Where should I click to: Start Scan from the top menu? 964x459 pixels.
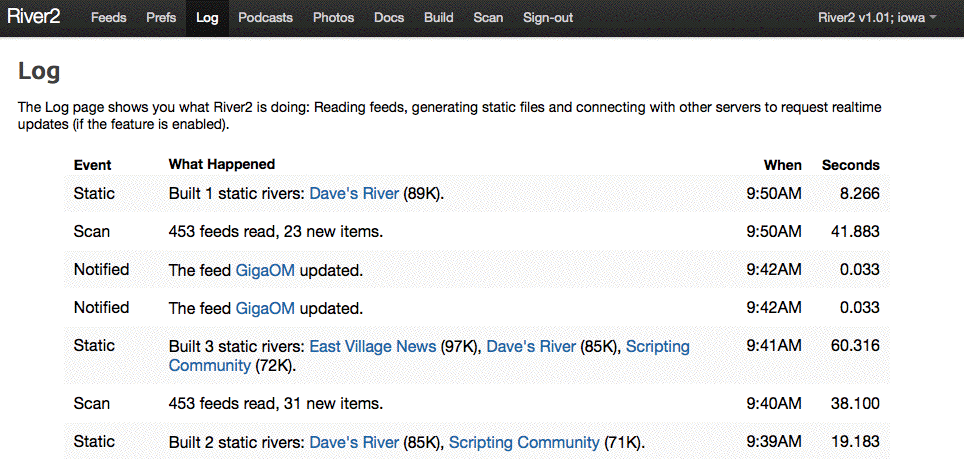click(488, 18)
